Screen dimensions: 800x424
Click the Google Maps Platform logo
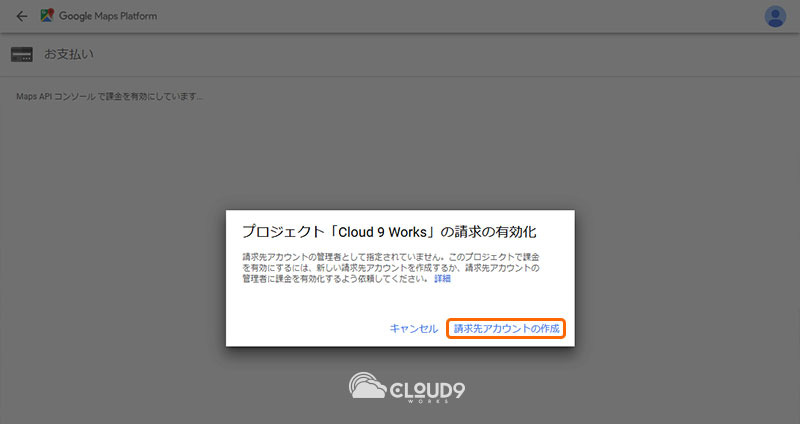(x=47, y=16)
